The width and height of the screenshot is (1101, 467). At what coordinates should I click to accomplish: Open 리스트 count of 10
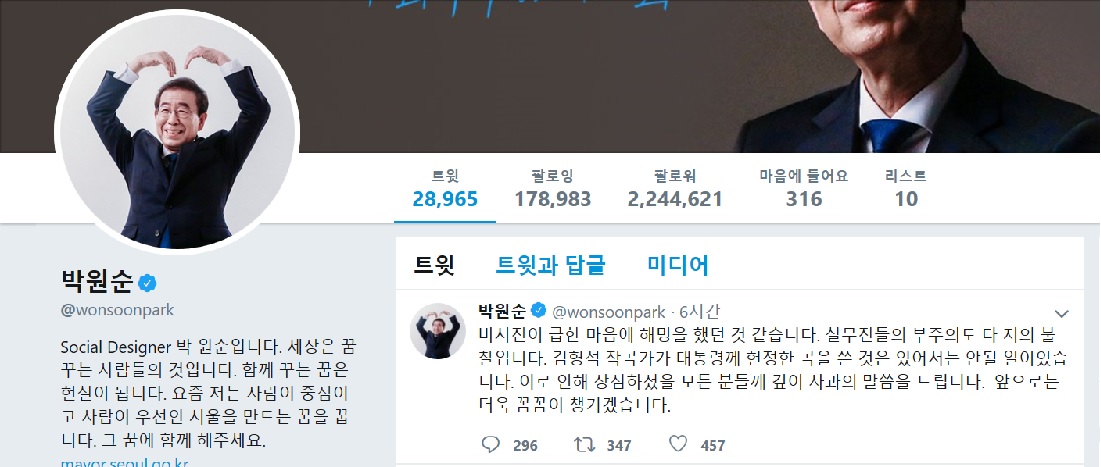906,189
